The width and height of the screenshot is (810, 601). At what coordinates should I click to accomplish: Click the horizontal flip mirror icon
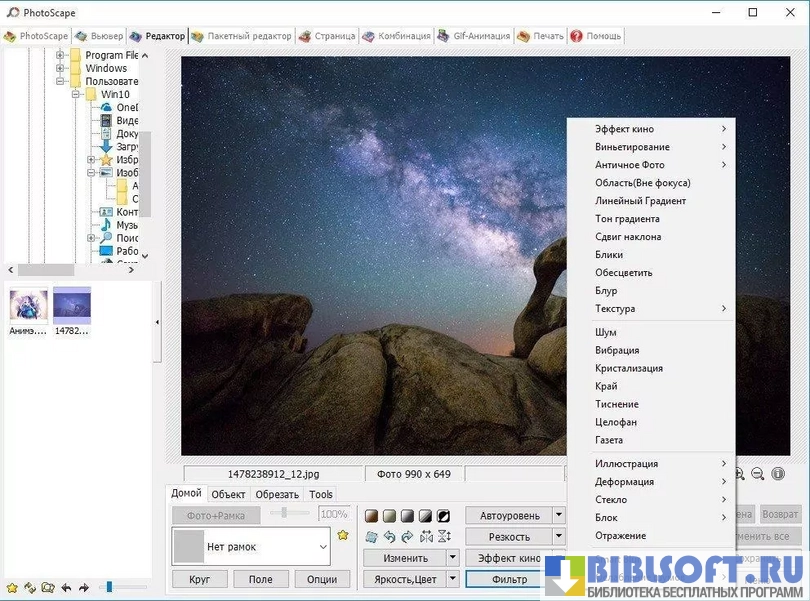(x=426, y=537)
